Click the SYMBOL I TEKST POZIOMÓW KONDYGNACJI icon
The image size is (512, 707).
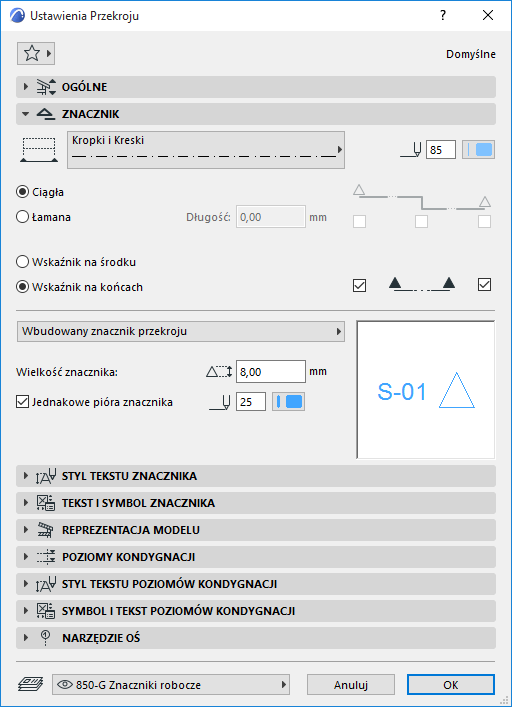click(46, 611)
